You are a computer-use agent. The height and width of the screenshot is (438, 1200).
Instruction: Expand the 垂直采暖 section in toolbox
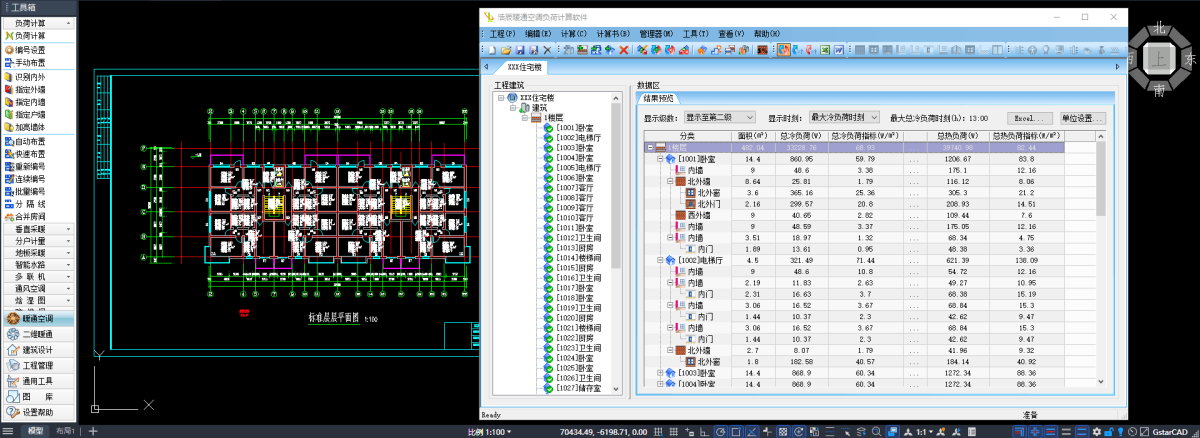[x=40, y=229]
